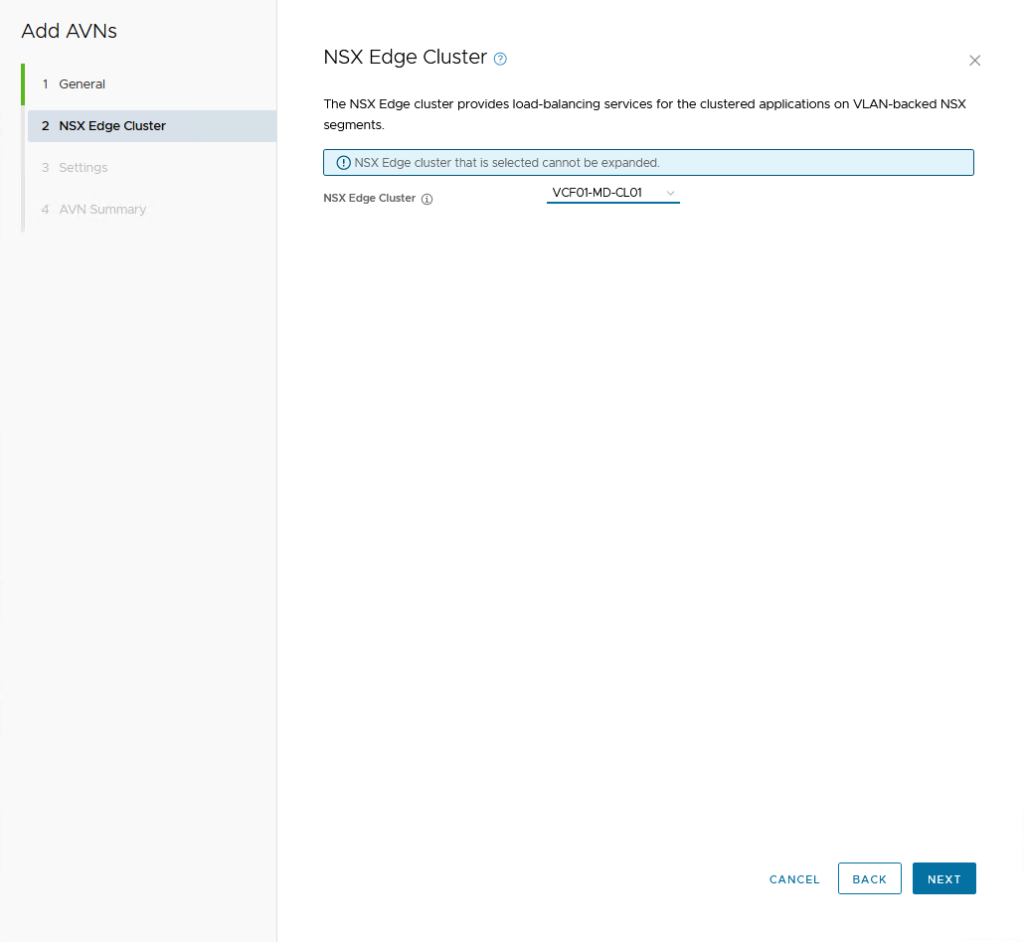The width and height of the screenshot is (1024, 942).
Task: Select step 2 NSX Edge Cluster
Action: [112, 126]
